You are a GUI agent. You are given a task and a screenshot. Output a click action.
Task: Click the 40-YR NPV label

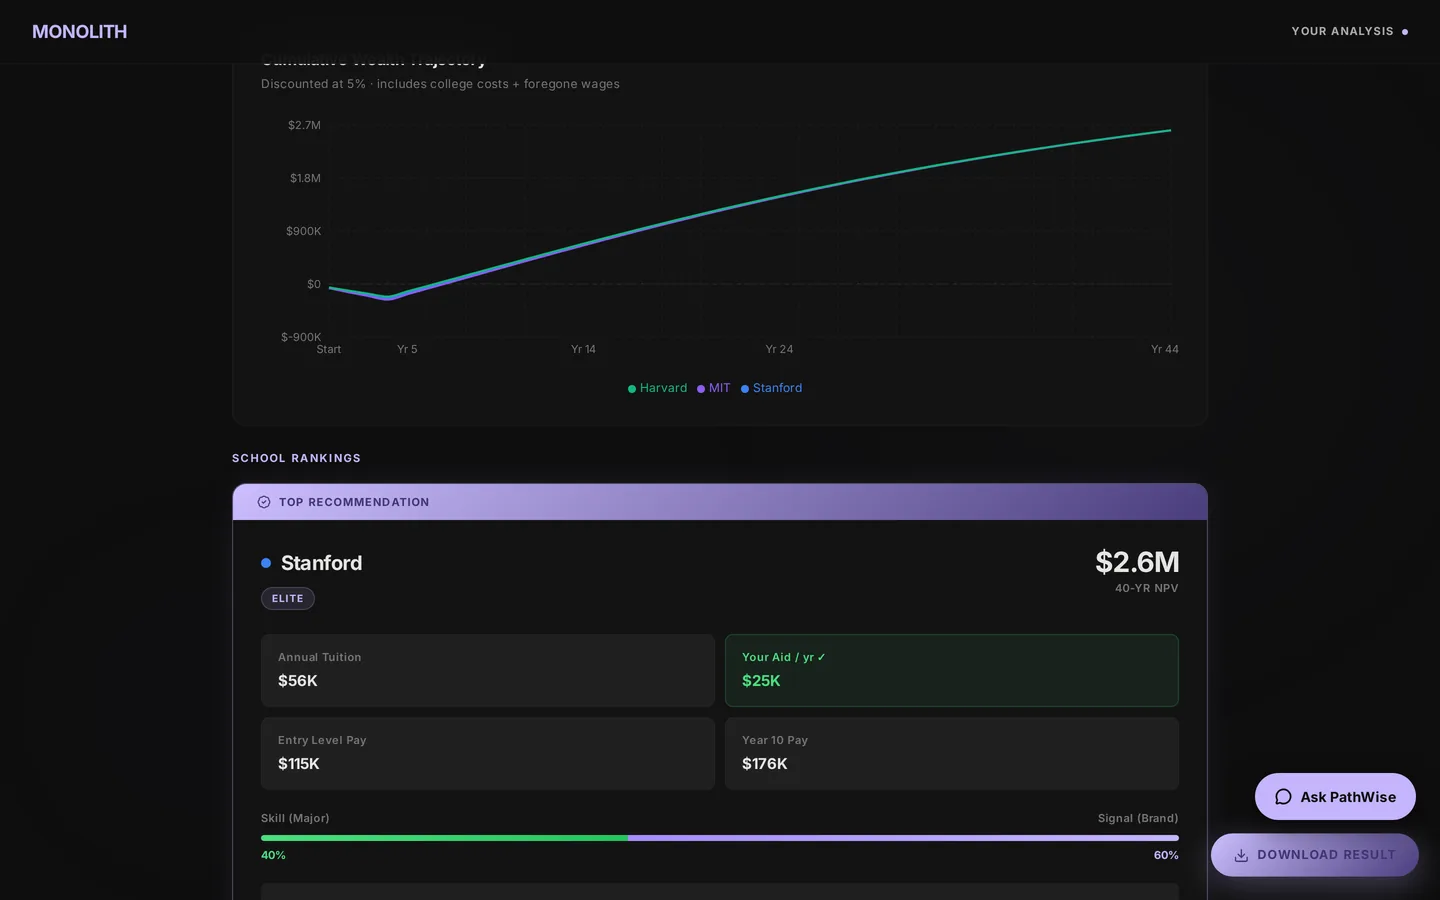[x=1146, y=588]
